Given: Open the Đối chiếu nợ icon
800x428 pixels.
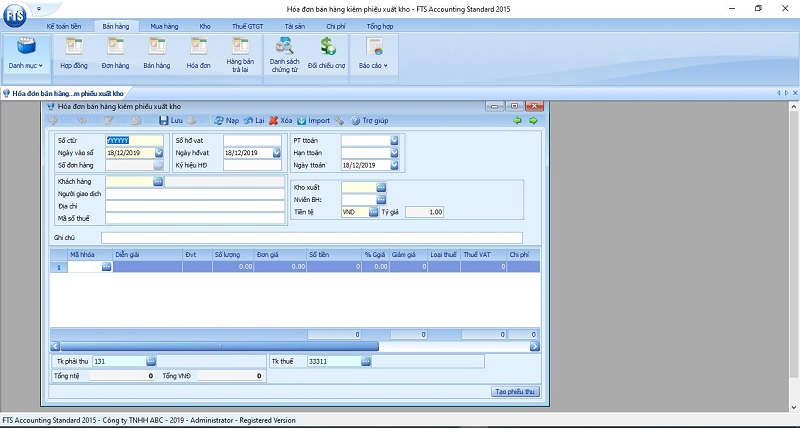Looking at the screenshot, I should tap(327, 53).
